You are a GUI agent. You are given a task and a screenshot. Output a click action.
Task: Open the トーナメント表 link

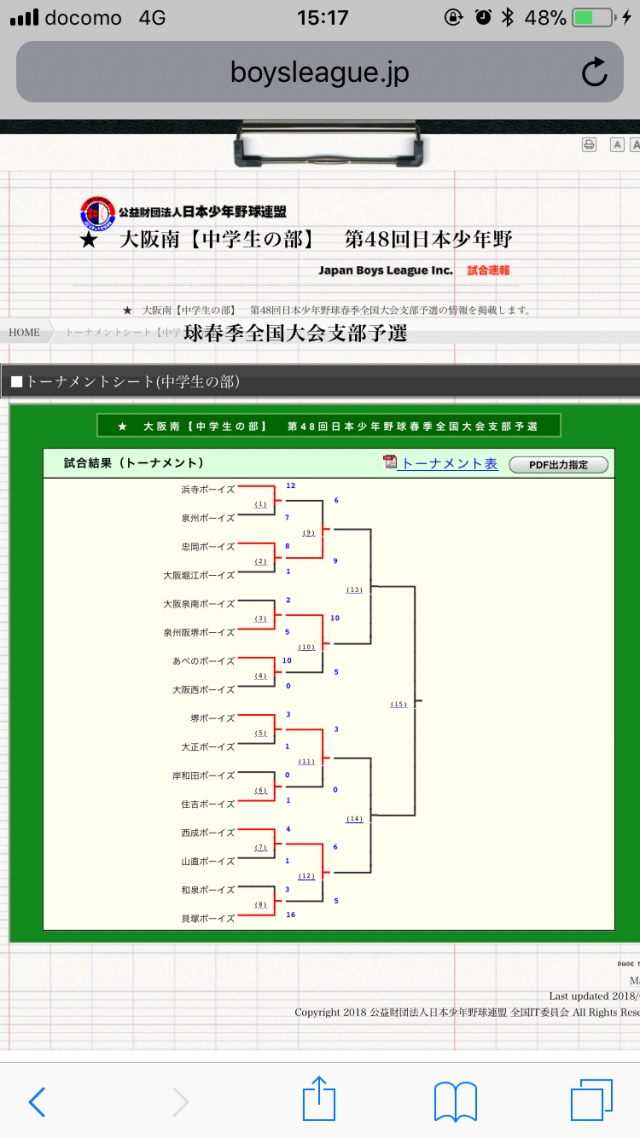coord(448,463)
